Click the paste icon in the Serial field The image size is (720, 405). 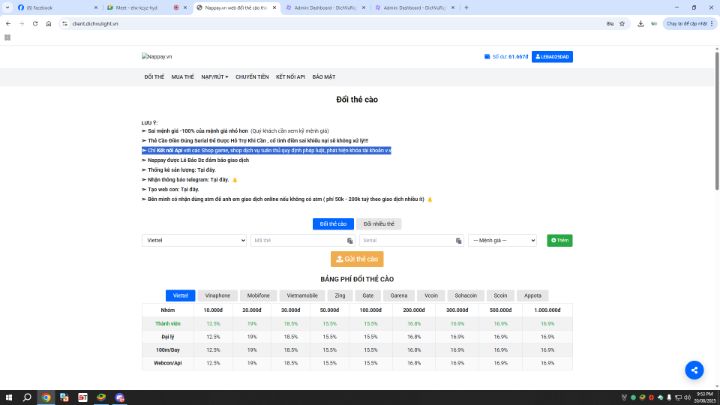[x=457, y=241]
